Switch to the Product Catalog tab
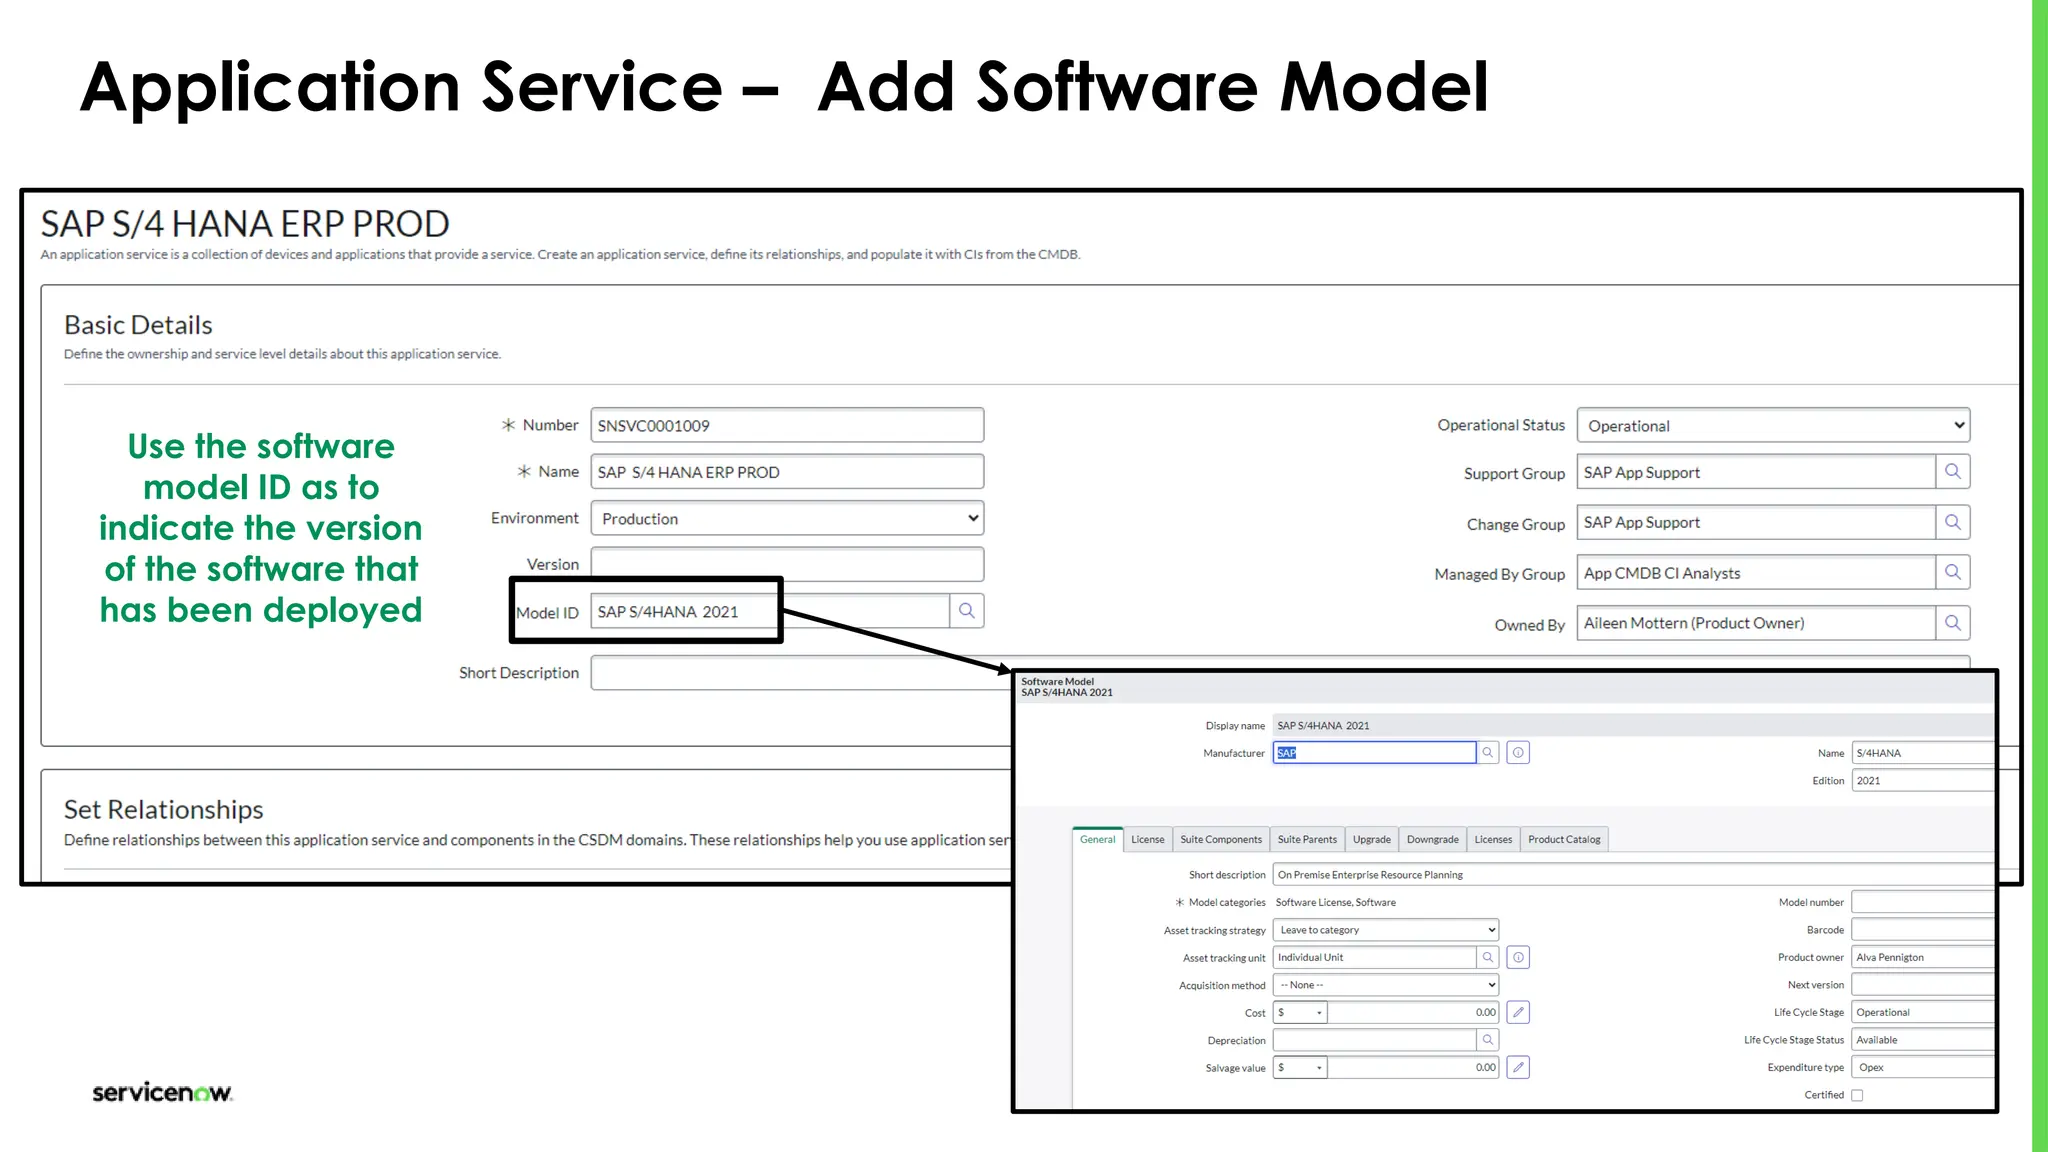 (x=1564, y=840)
